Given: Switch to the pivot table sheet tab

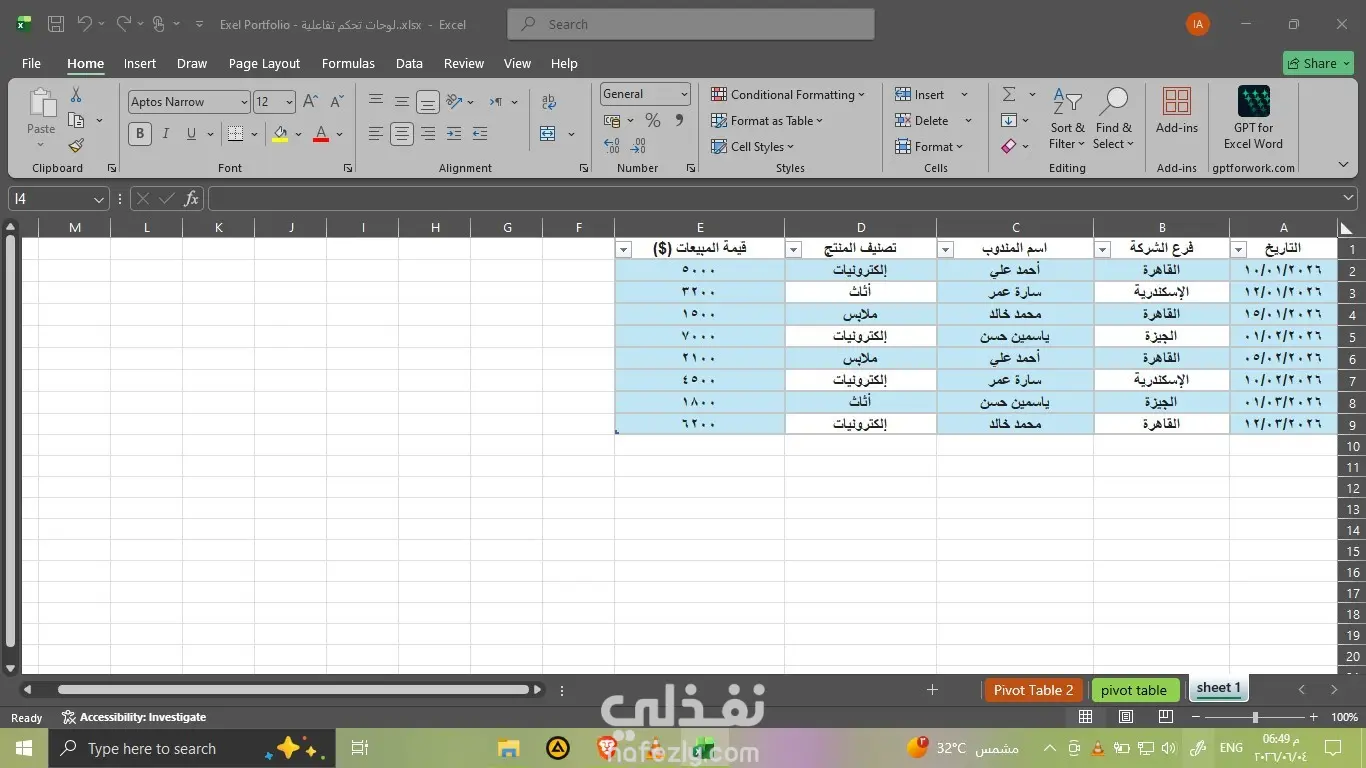Looking at the screenshot, I should pos(1134,690).
